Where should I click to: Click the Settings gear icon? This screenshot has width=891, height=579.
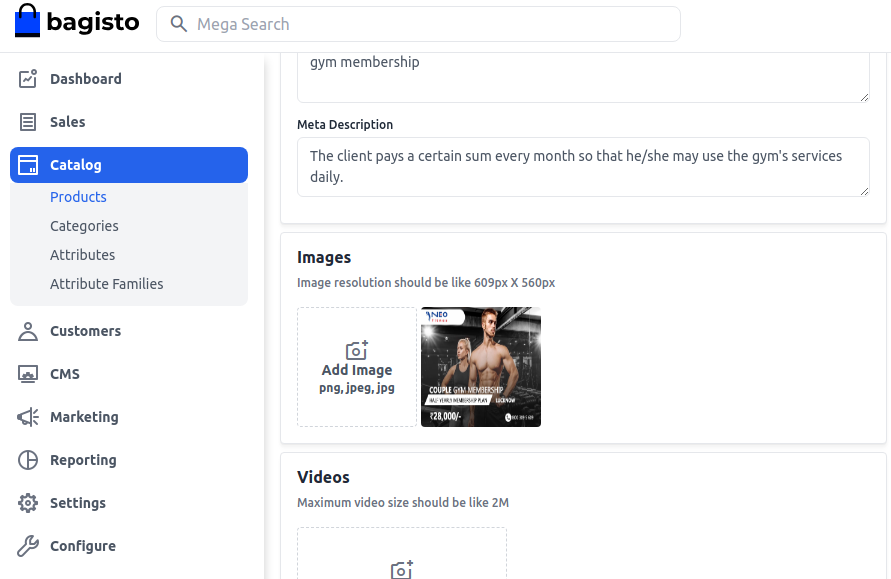click(x=28, y=503)
